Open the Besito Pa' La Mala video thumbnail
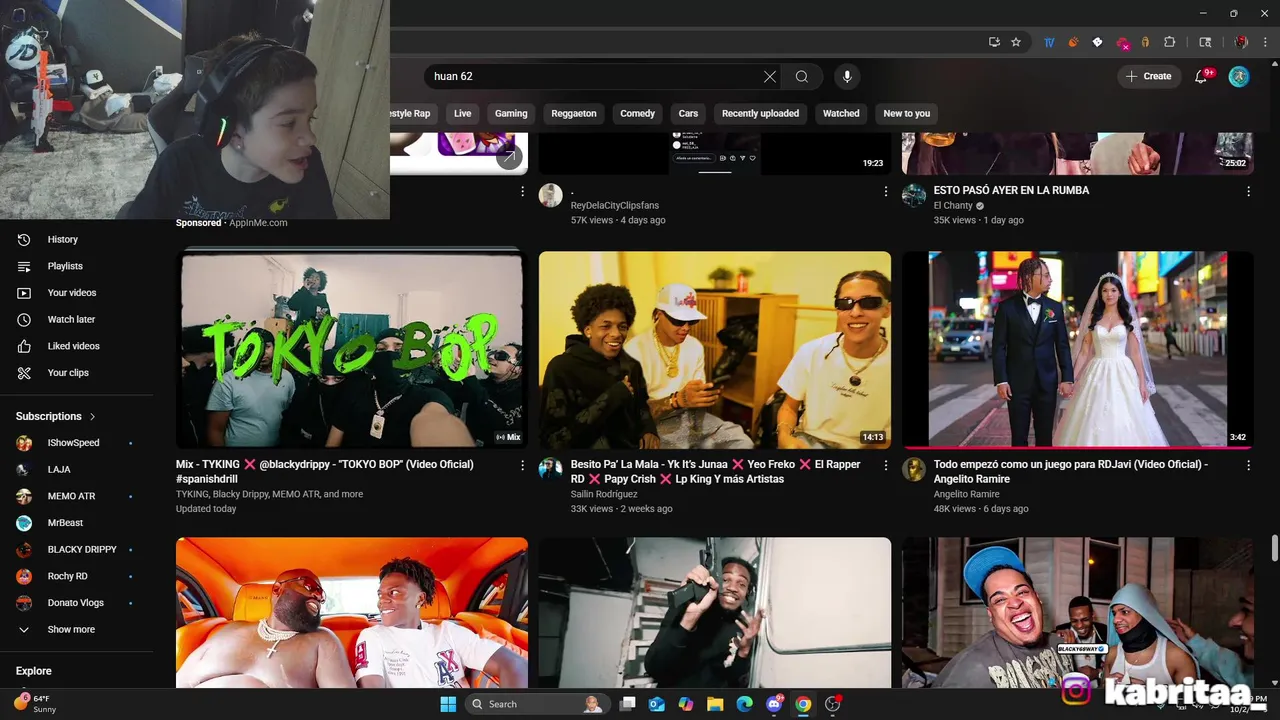Viewport: 1280px width, 720px height. [714, 349]
